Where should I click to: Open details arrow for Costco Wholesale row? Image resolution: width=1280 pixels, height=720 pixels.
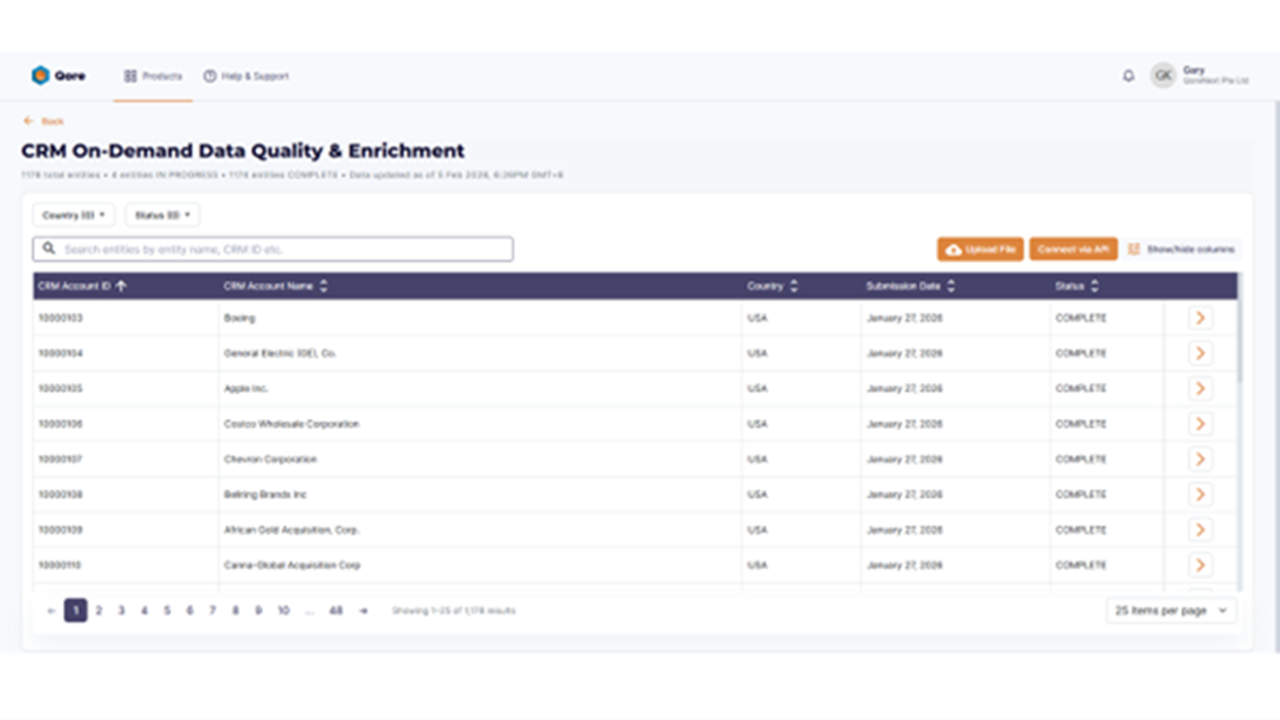1200,424
